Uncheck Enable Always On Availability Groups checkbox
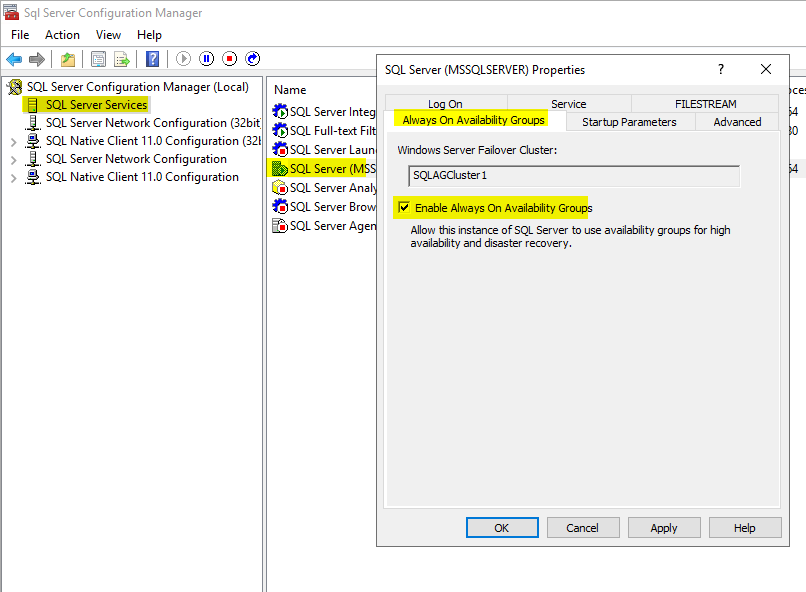 (404, 208)
